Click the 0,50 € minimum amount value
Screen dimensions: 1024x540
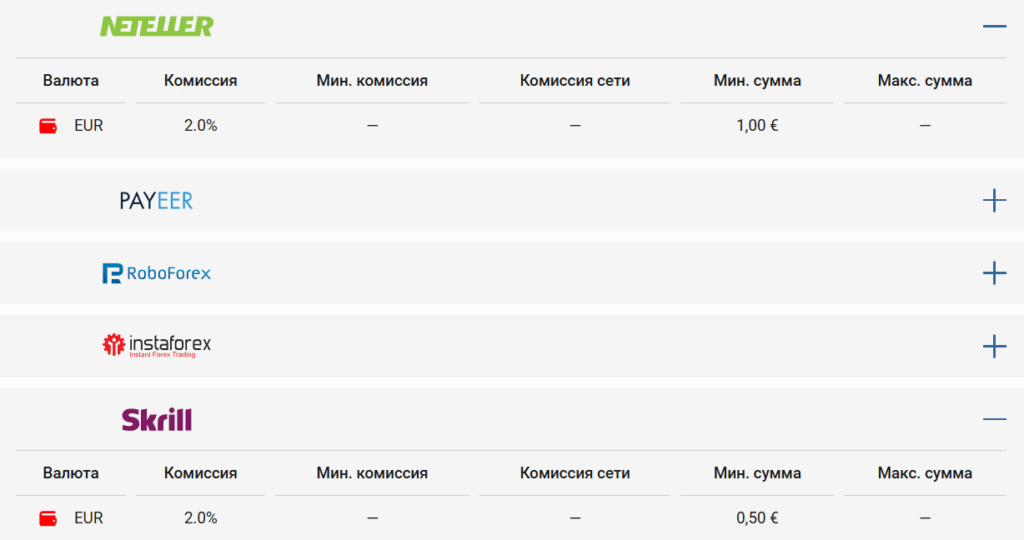(758, 518)
